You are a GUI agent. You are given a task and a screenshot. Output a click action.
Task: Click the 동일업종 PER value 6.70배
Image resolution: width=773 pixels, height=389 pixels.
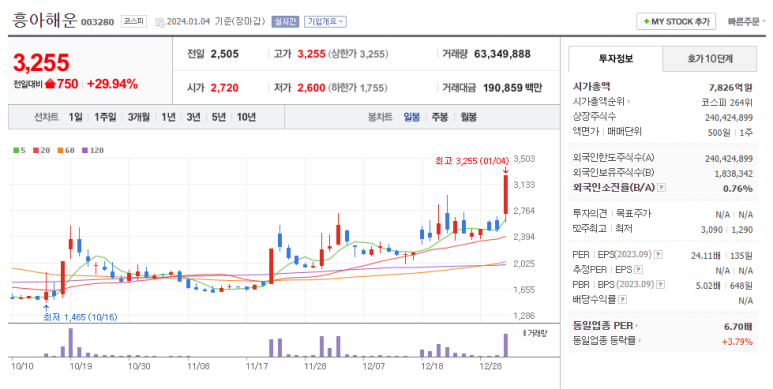pyautogui.click(x=738, y=326)
